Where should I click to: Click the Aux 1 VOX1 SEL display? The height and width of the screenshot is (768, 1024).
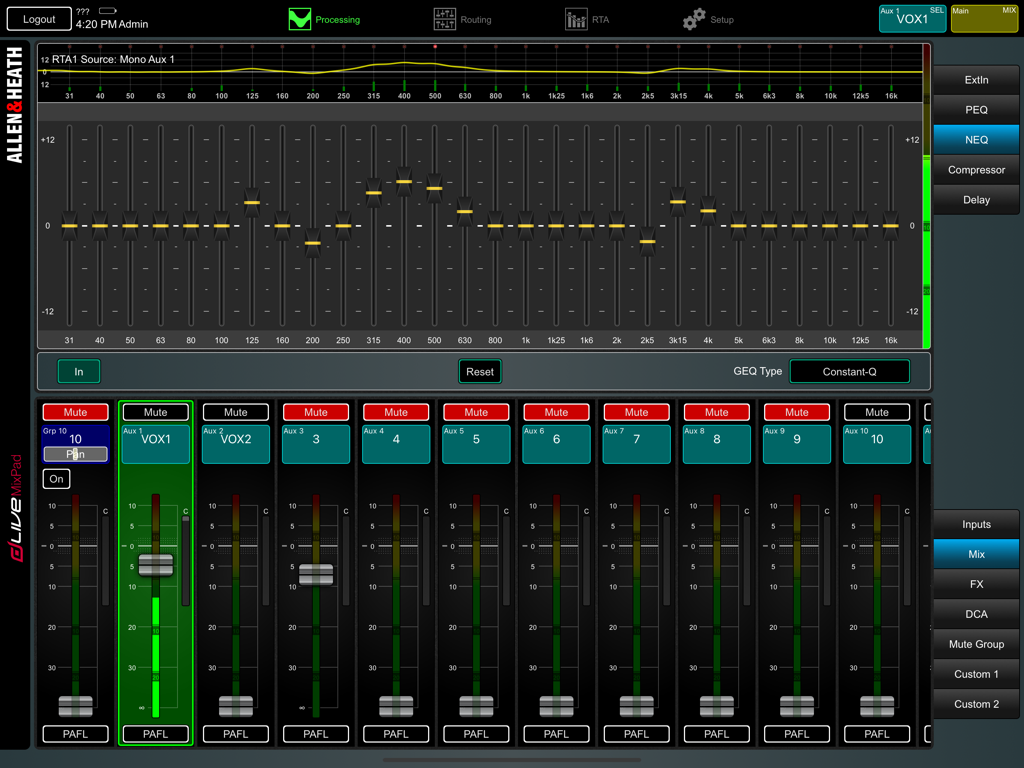click(x=911, y=17)
